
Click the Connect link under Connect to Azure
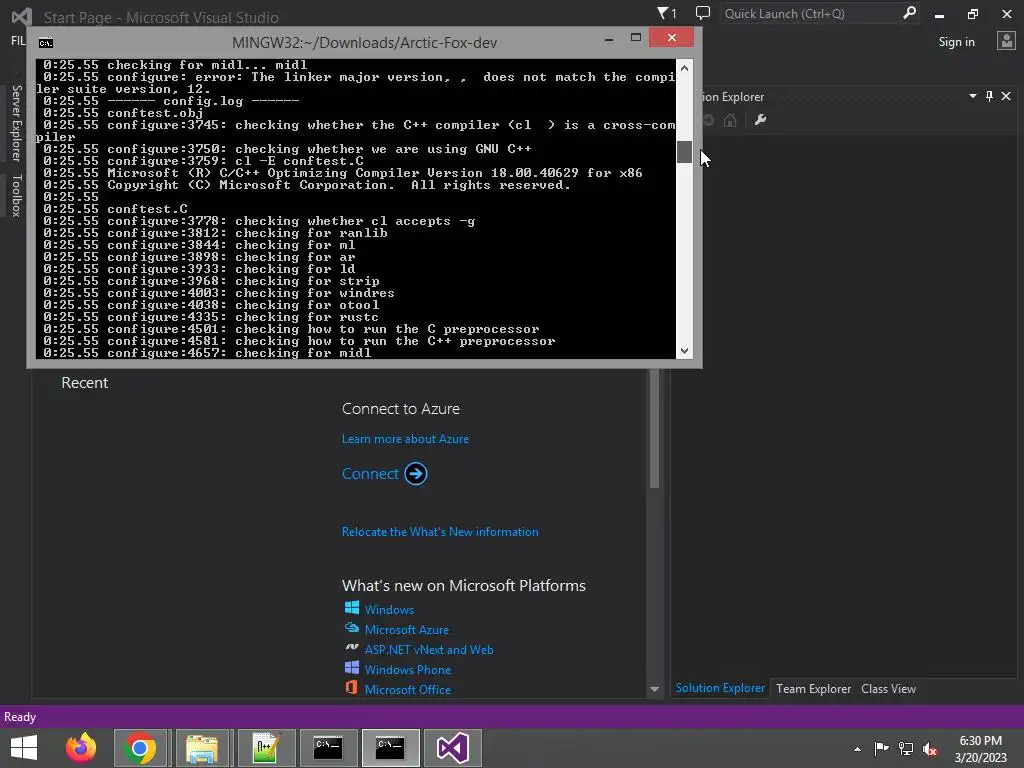[x=370, y=473]
